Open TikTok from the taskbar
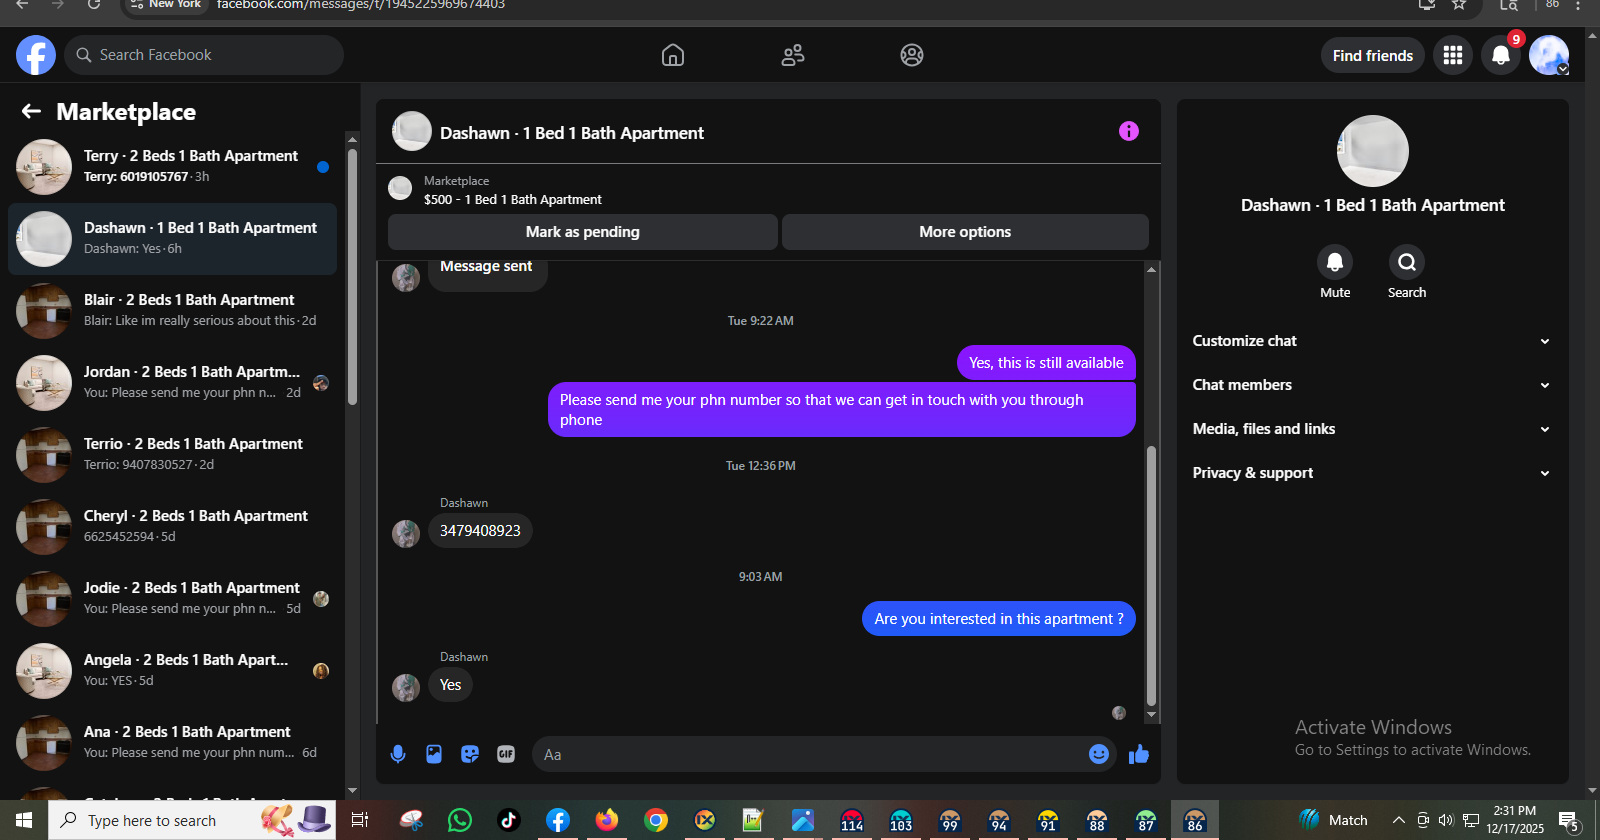The width and height of the screenshot is (1600, 840). coord(509,820)
